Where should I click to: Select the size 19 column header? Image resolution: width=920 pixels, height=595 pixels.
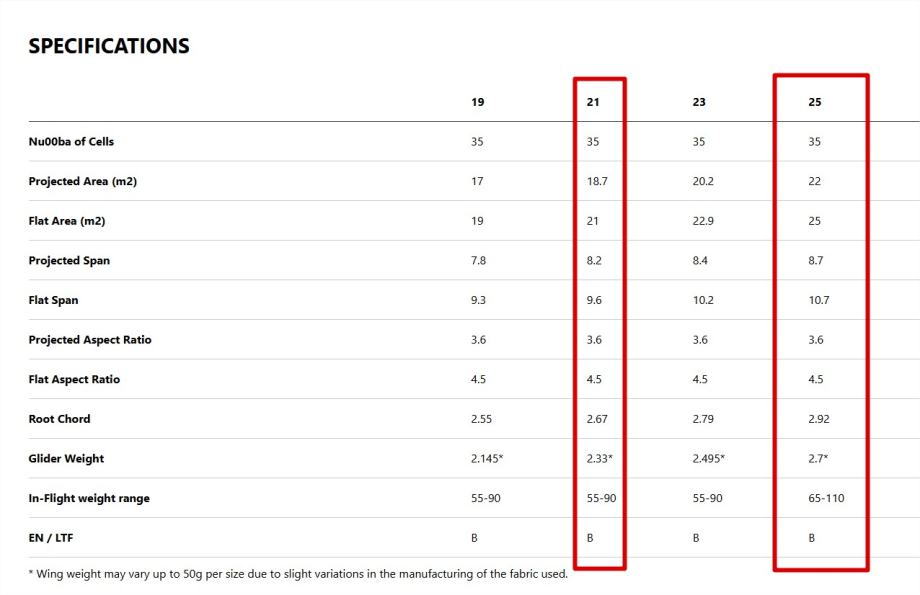[477, 102]
